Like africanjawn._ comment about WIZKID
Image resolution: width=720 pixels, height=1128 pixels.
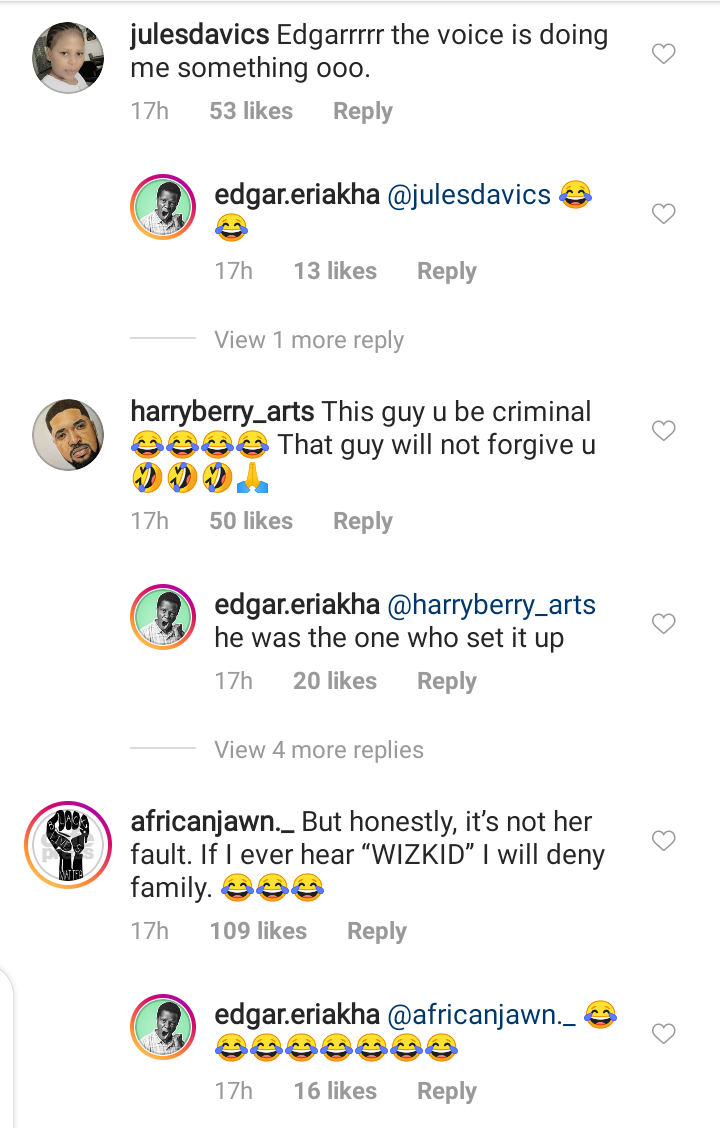(x=664, y=841)
